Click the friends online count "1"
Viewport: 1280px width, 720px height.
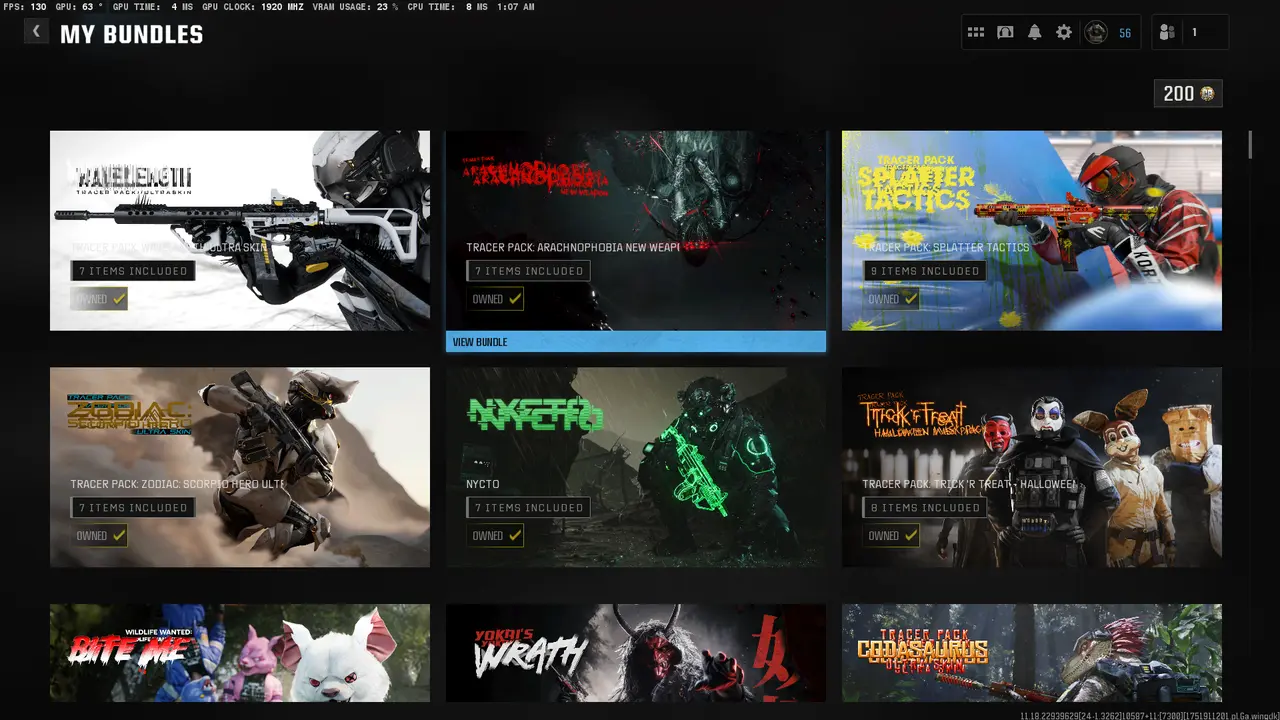[x=1194, y=33]
